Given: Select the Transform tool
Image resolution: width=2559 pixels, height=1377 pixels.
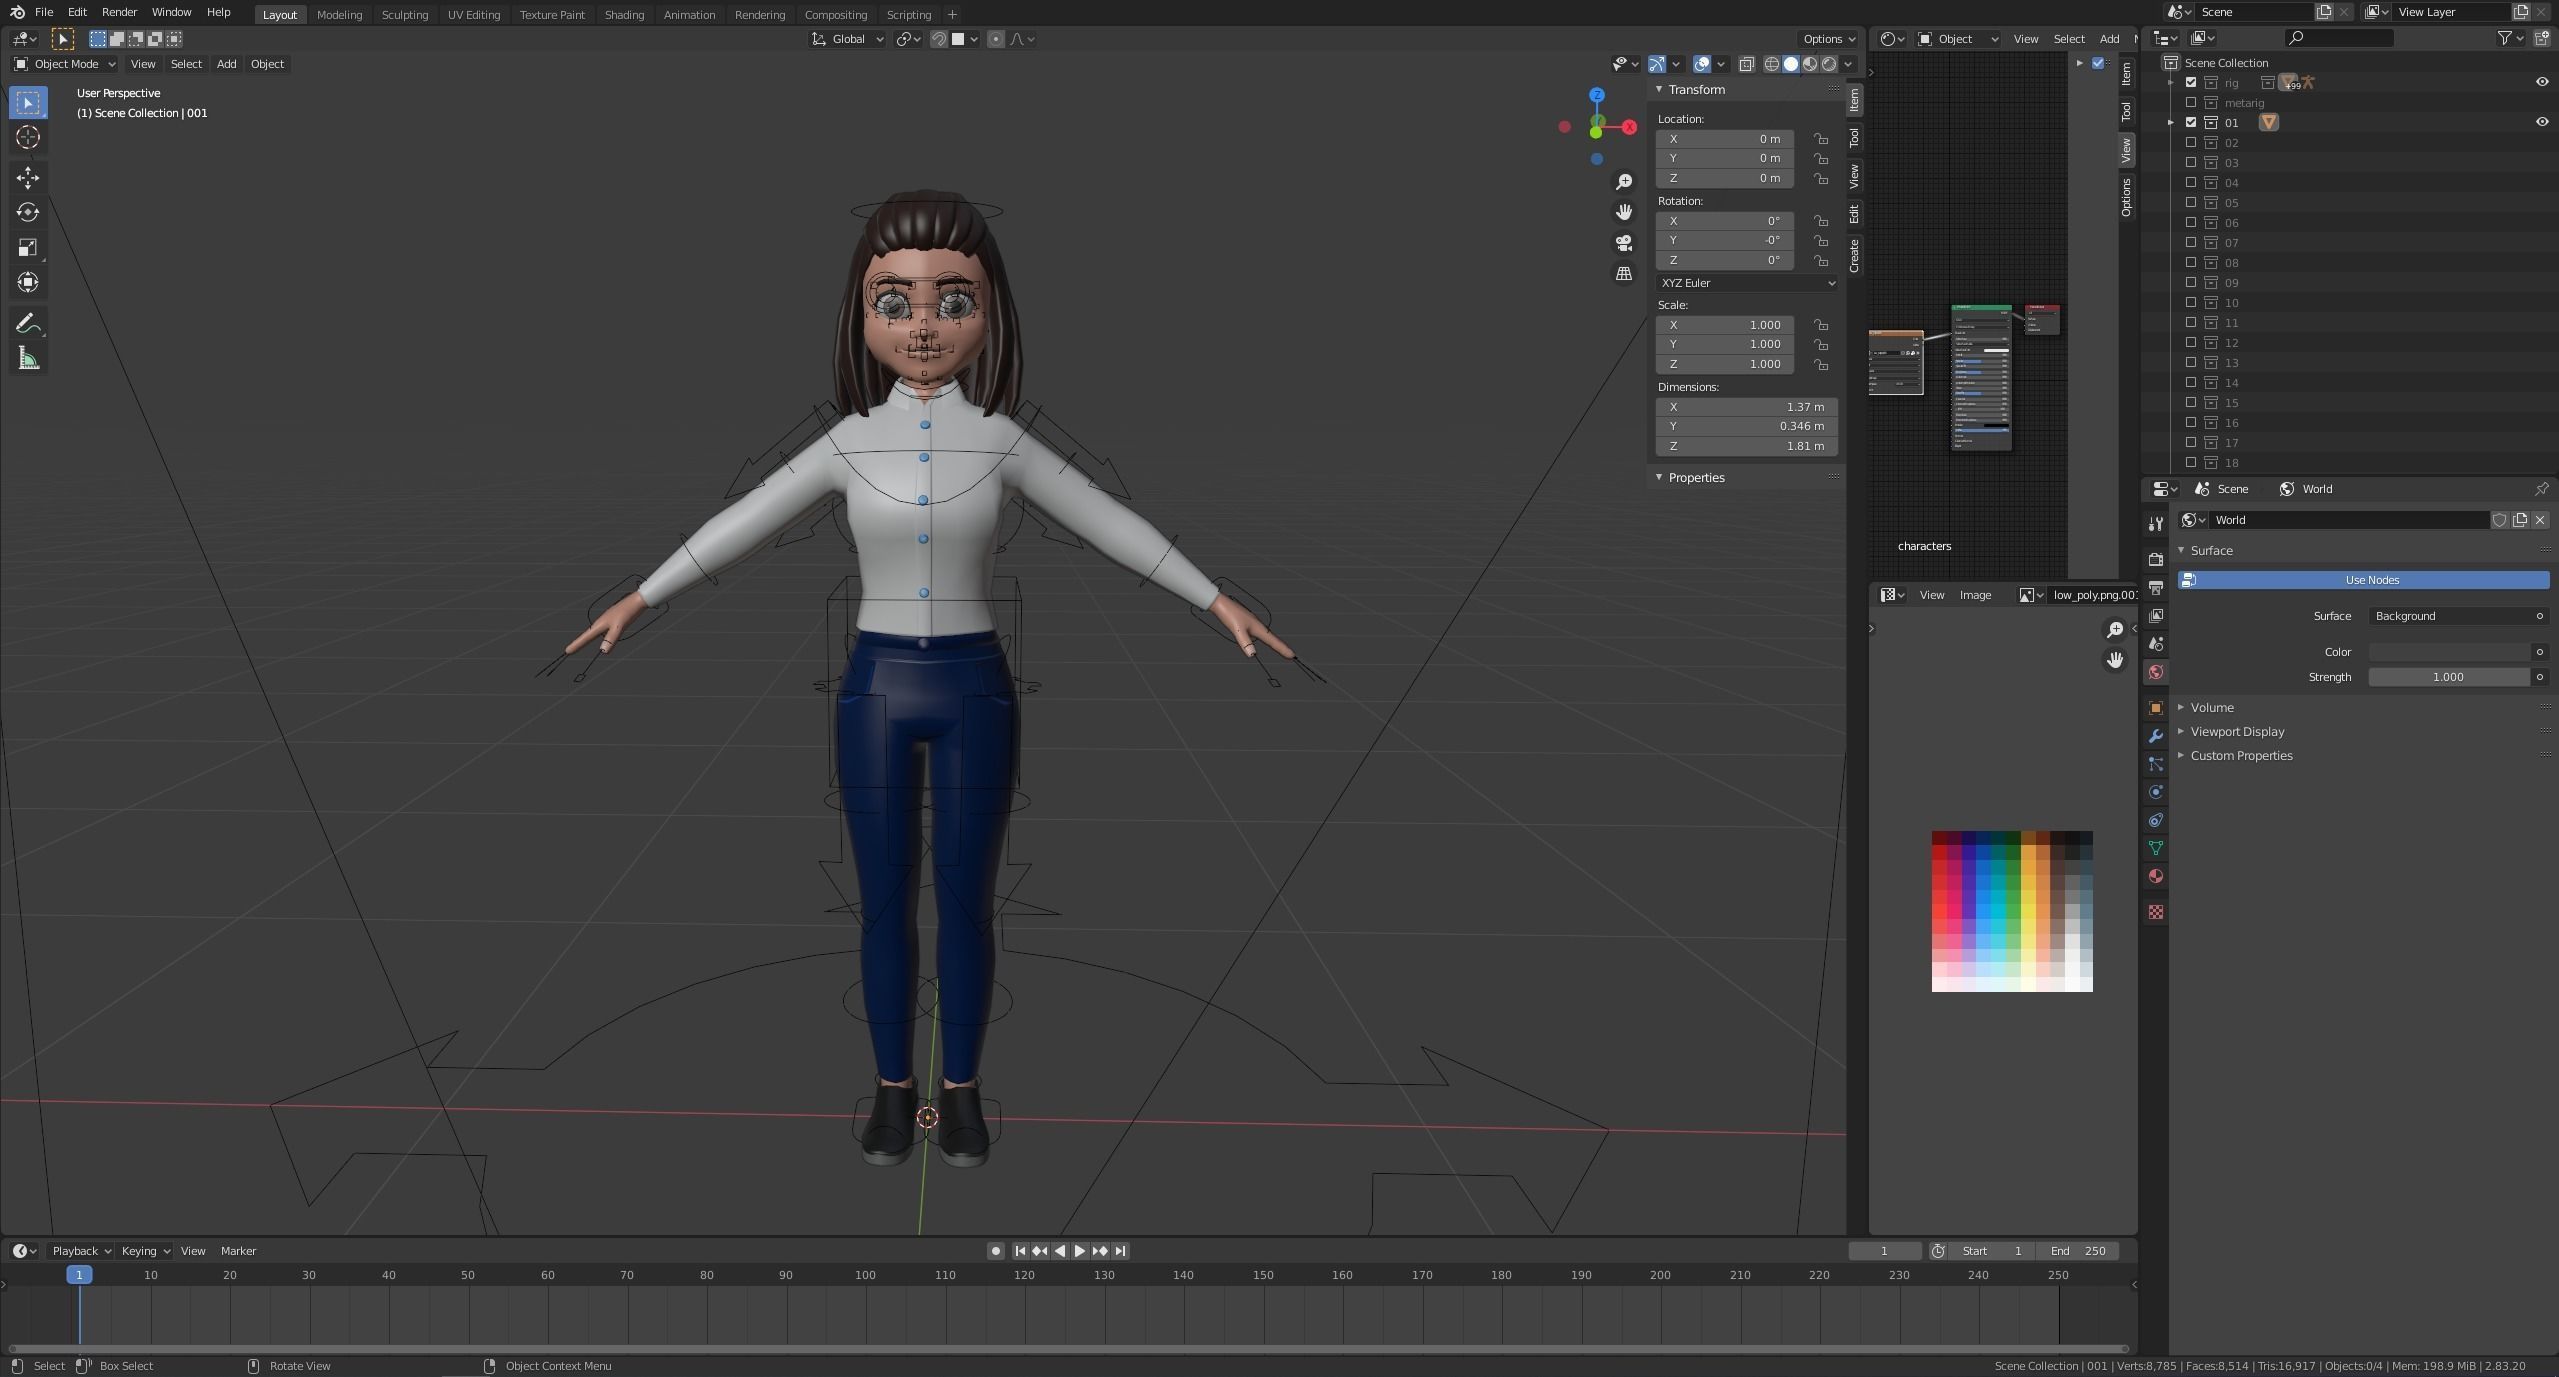Looking at the screenshot, I should pyautogui.click(x=28, y=282).
